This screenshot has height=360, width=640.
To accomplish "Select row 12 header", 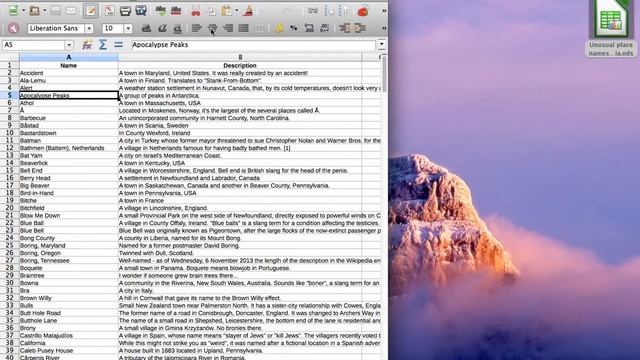I will [9, 148].
